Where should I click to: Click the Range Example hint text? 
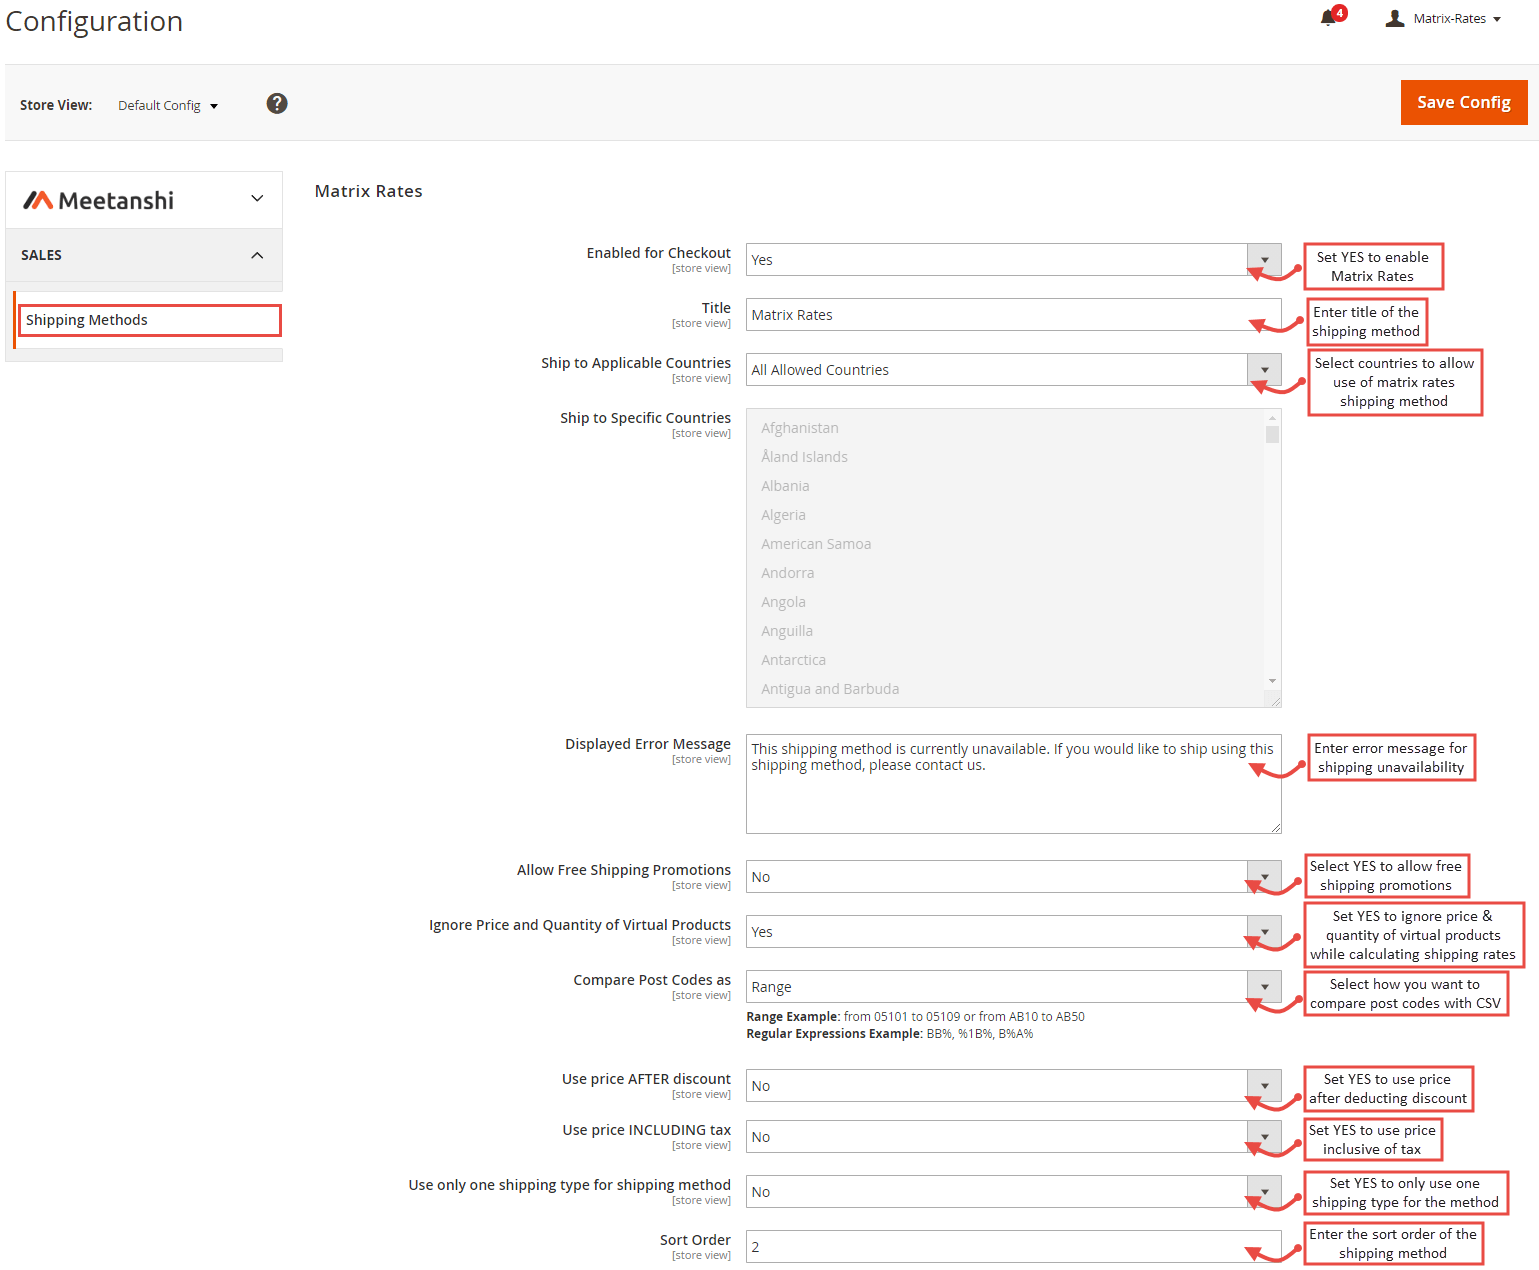click(915, 1017)
